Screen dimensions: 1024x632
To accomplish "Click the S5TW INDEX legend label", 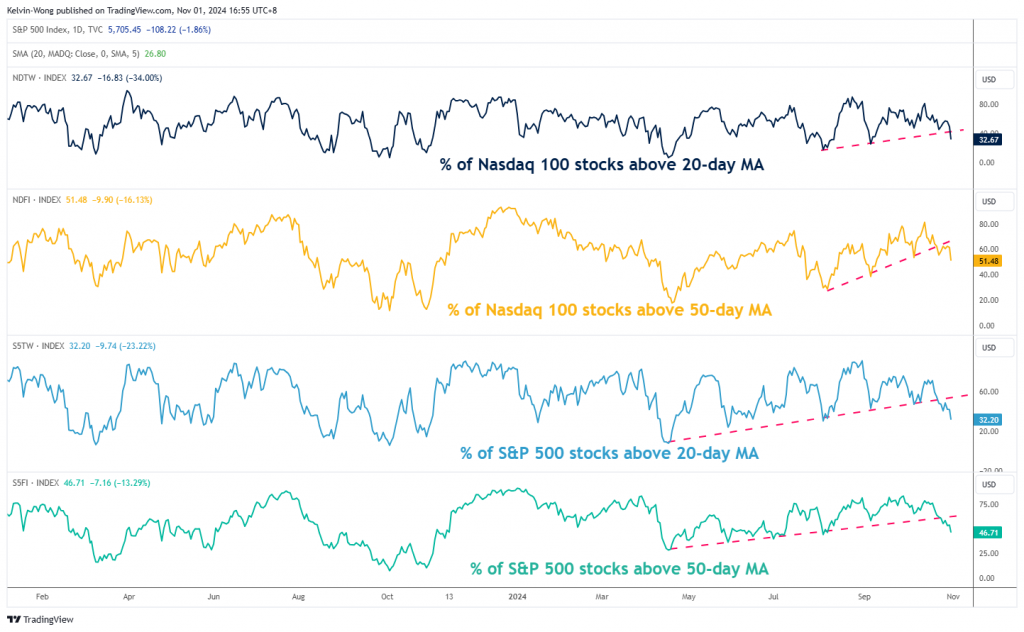I will tap(36, 346).
